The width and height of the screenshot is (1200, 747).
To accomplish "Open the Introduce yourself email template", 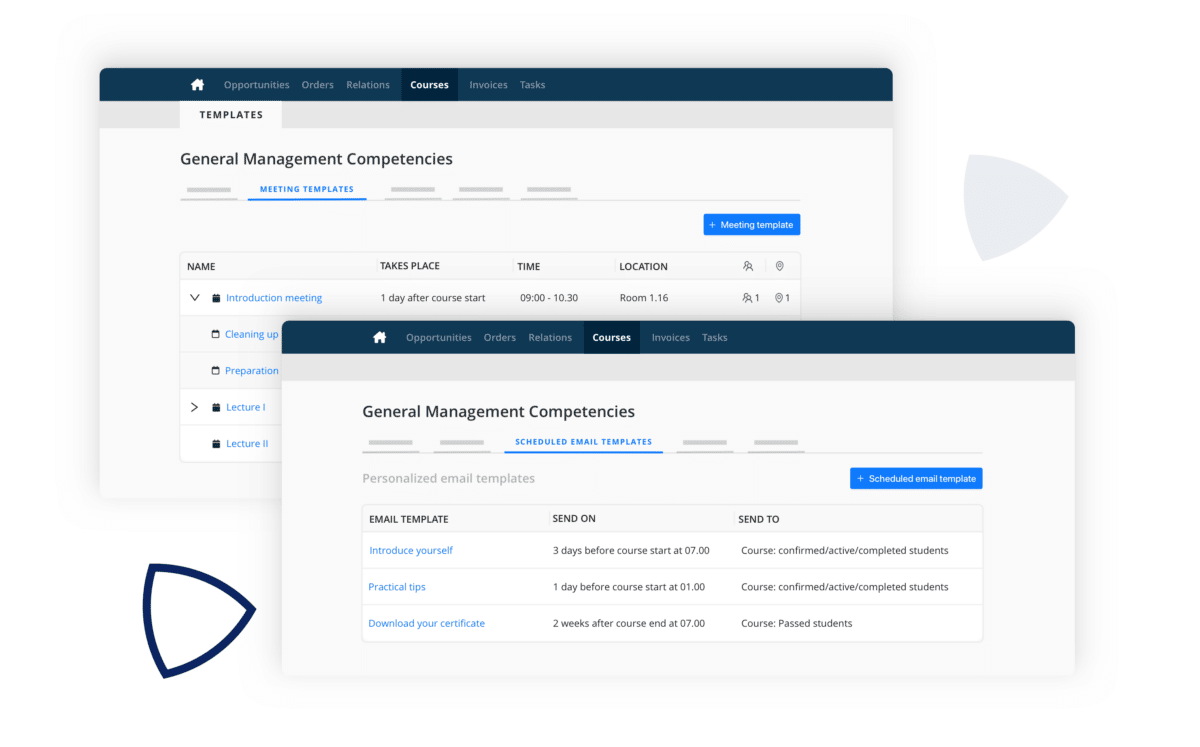I will (x=411, y=551).
